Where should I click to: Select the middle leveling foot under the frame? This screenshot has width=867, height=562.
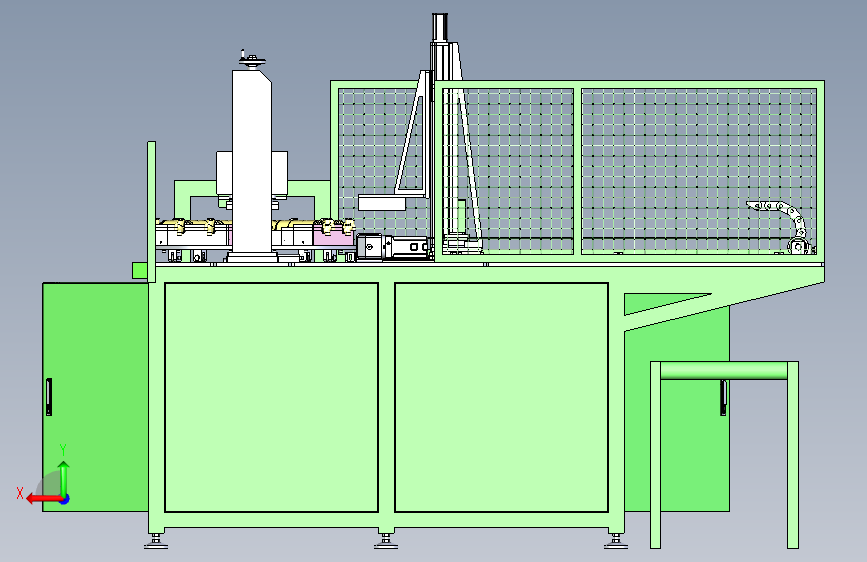(x=385, y=541)
